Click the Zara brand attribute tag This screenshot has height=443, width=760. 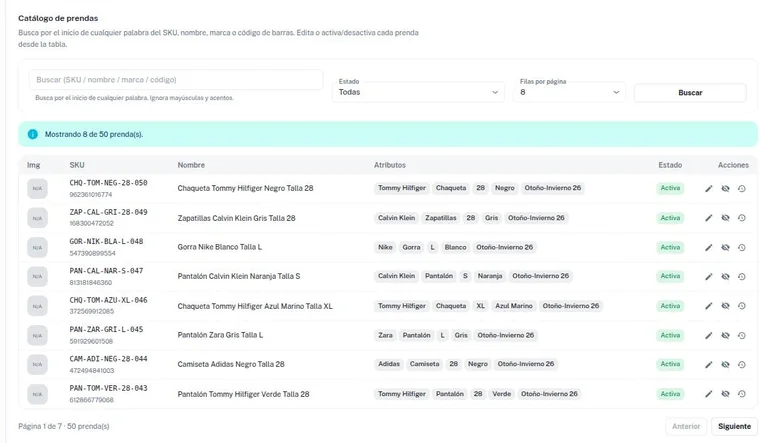[385, 335]
